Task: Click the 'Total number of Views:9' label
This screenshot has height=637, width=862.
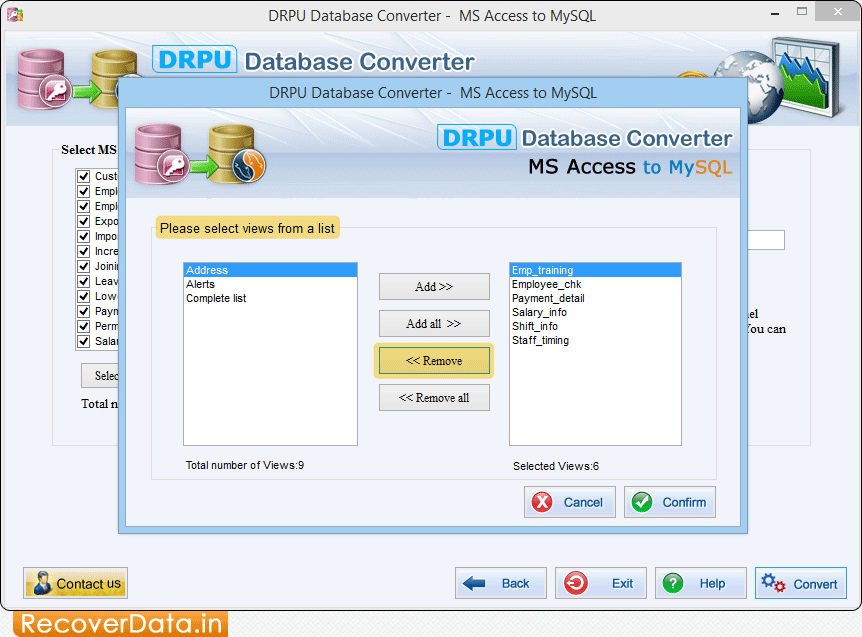Action: pyautogui.click(x=245, y=465)
